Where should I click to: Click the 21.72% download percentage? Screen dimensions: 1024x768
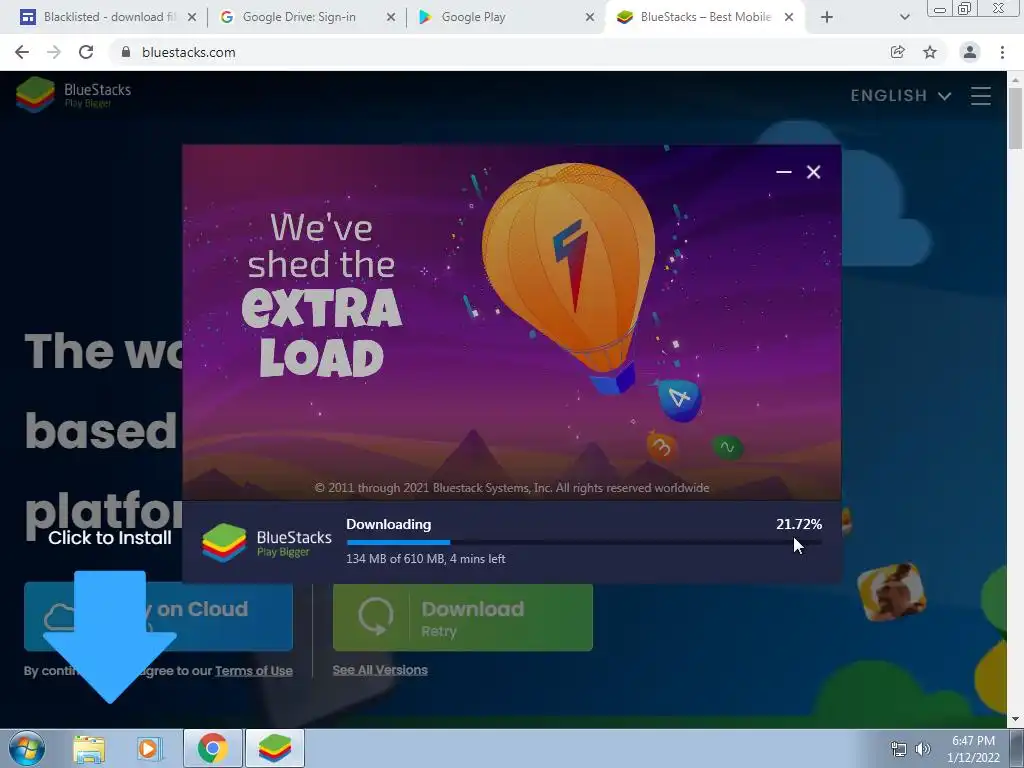799,524
